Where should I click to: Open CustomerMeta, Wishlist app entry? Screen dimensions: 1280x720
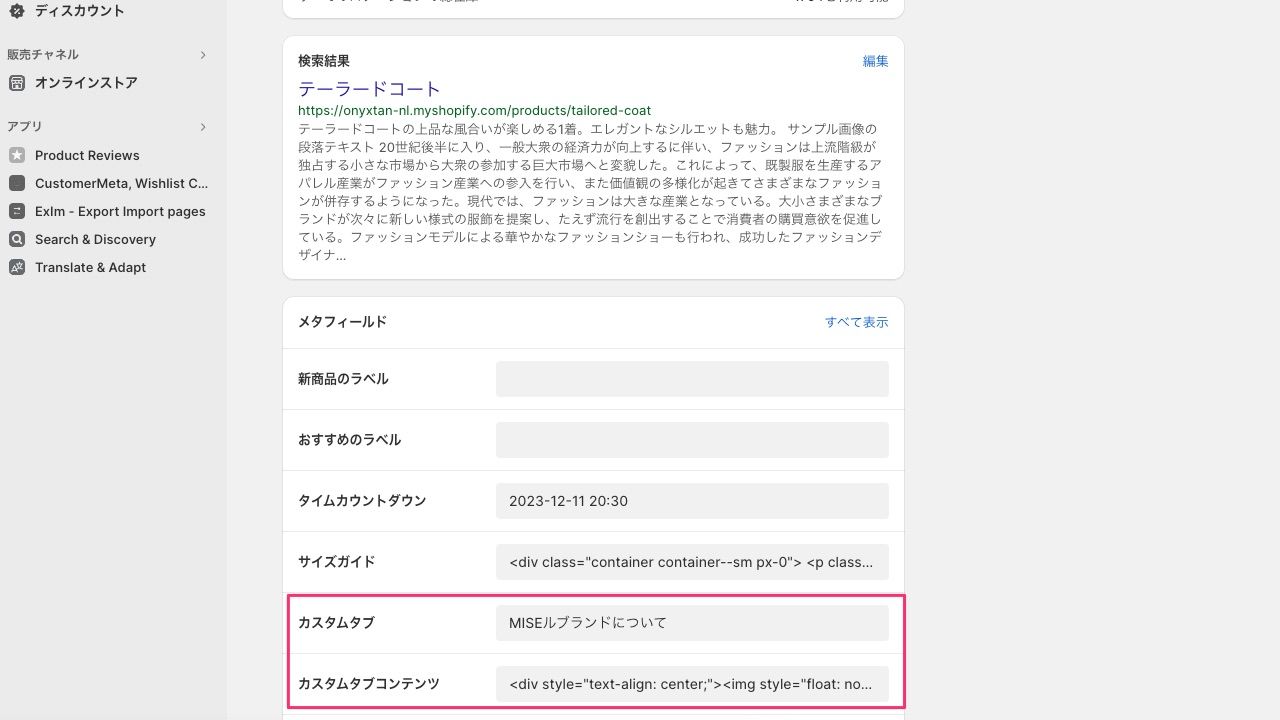(121, 183)
